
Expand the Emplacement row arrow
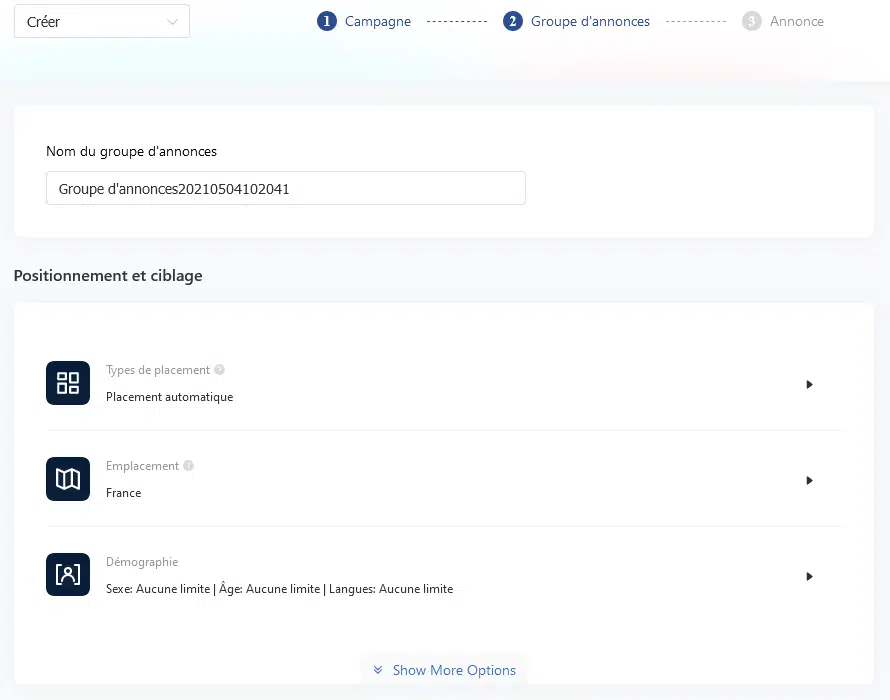tap(809, 480)
